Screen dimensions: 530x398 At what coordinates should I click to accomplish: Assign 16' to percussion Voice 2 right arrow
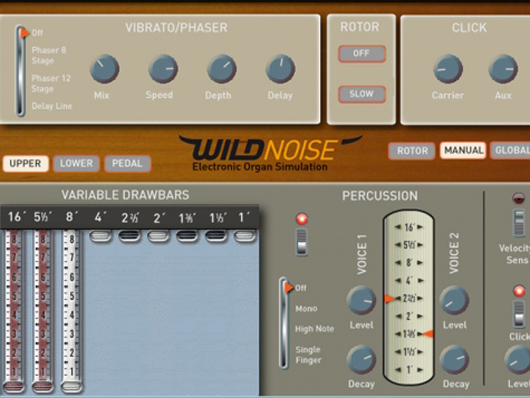pos(420,227)
